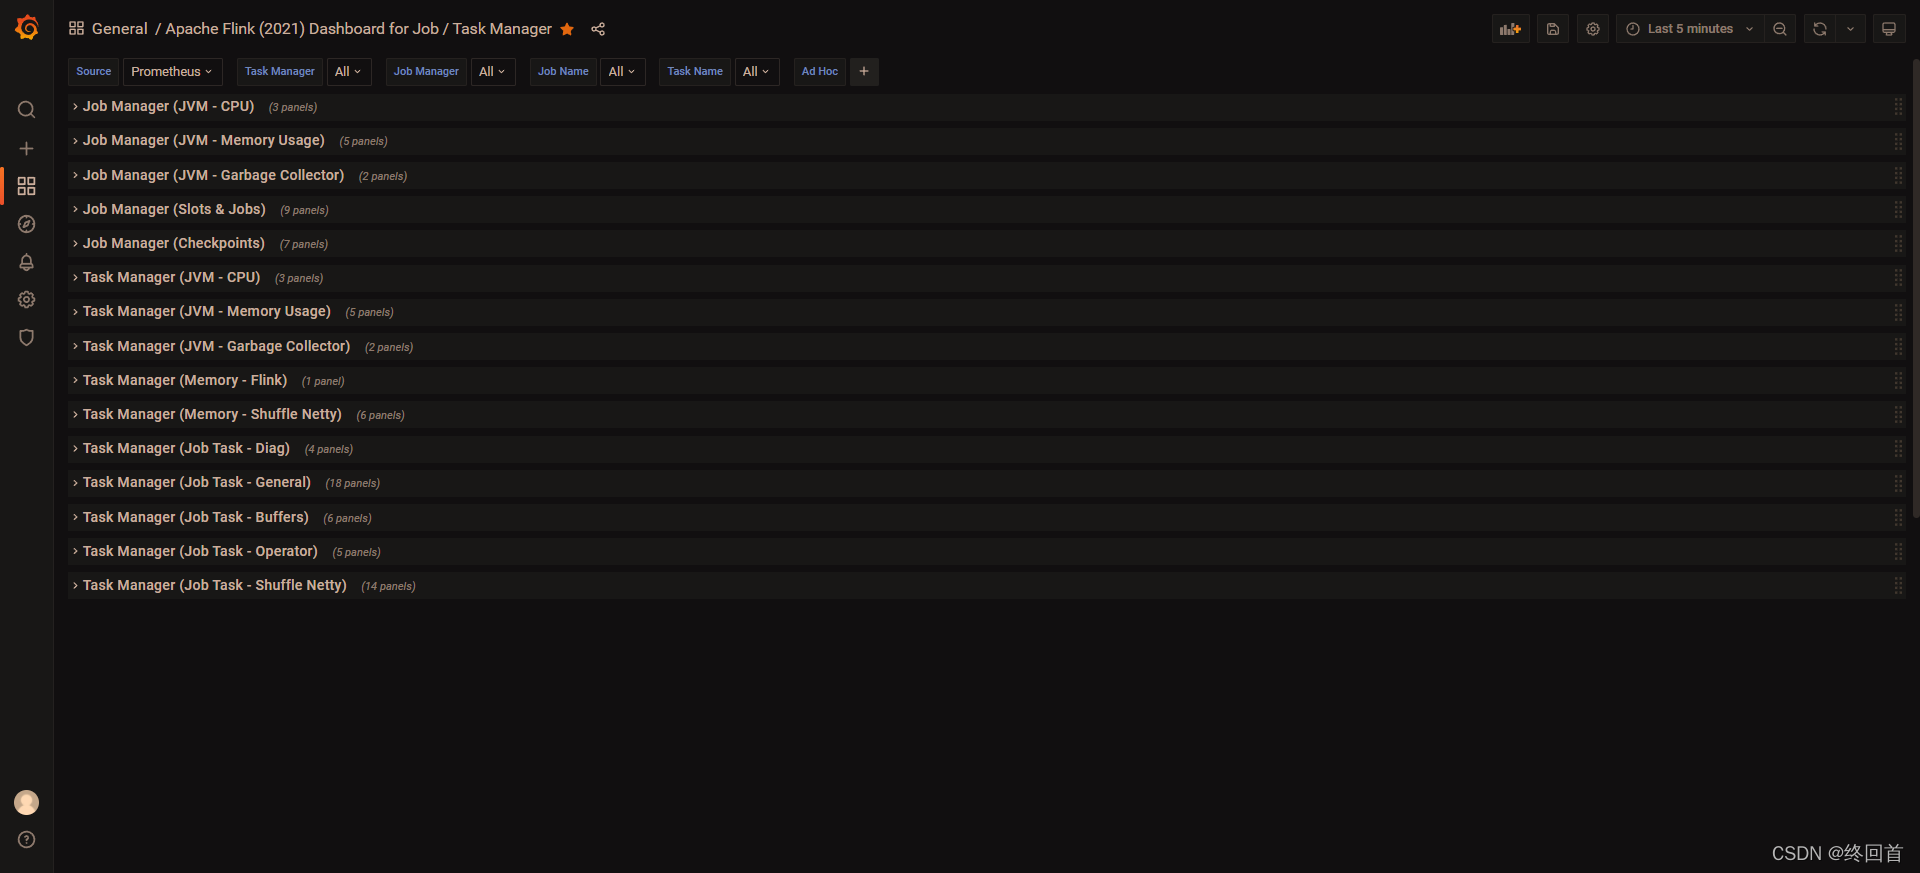
Task: Expand Job Manager (JVM - Memory Usage) row
Action: click(203, 141)
